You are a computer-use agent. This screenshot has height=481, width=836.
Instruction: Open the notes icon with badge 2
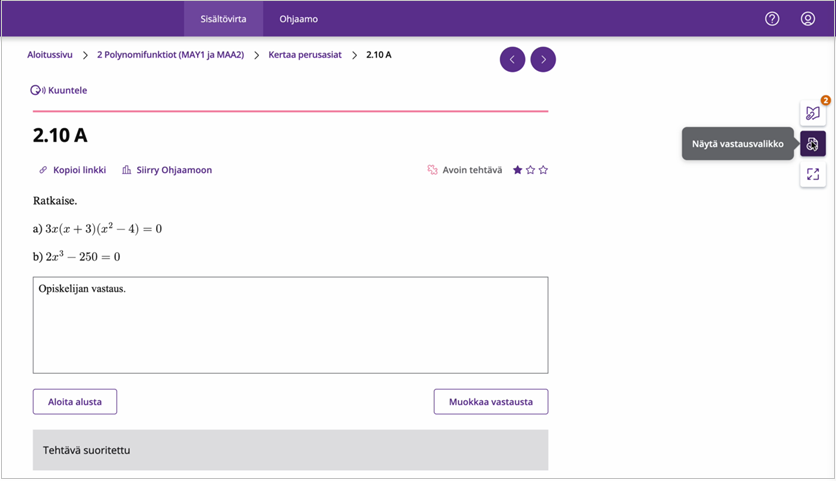tap(813, 113)
